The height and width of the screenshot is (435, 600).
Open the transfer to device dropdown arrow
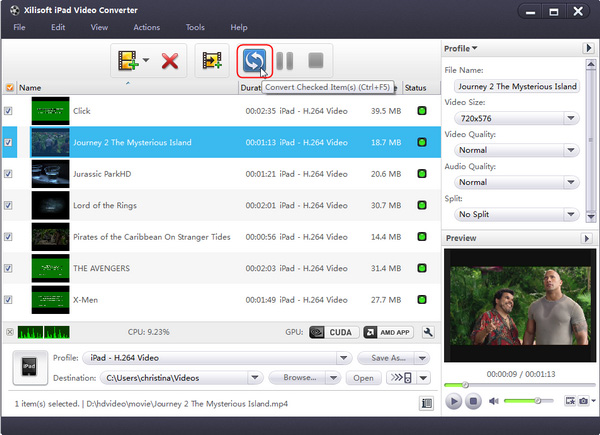pos(423,378)
